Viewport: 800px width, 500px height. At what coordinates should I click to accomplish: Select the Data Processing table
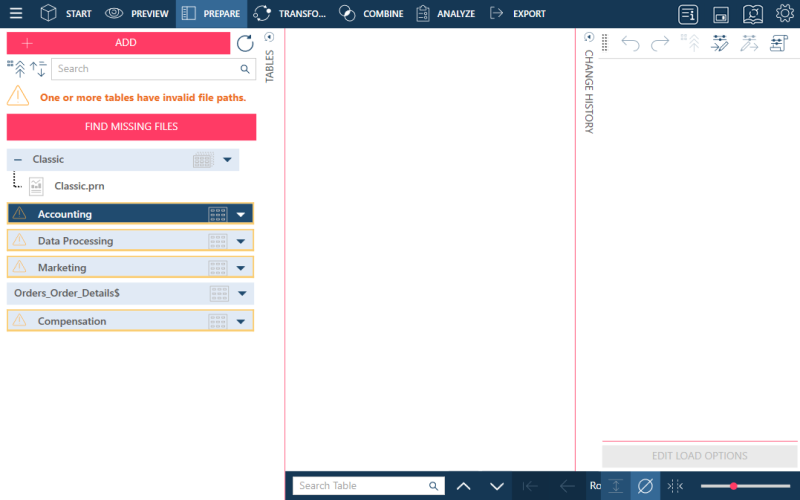coord(130,241)
